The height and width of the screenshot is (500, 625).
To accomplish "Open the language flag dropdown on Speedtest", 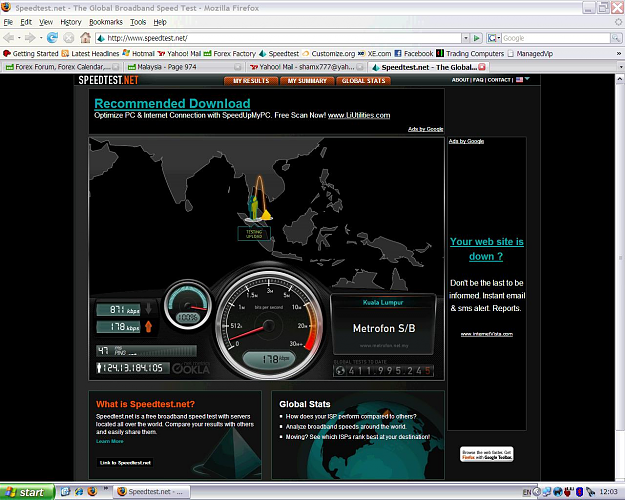I will click(x=523, y=80).
